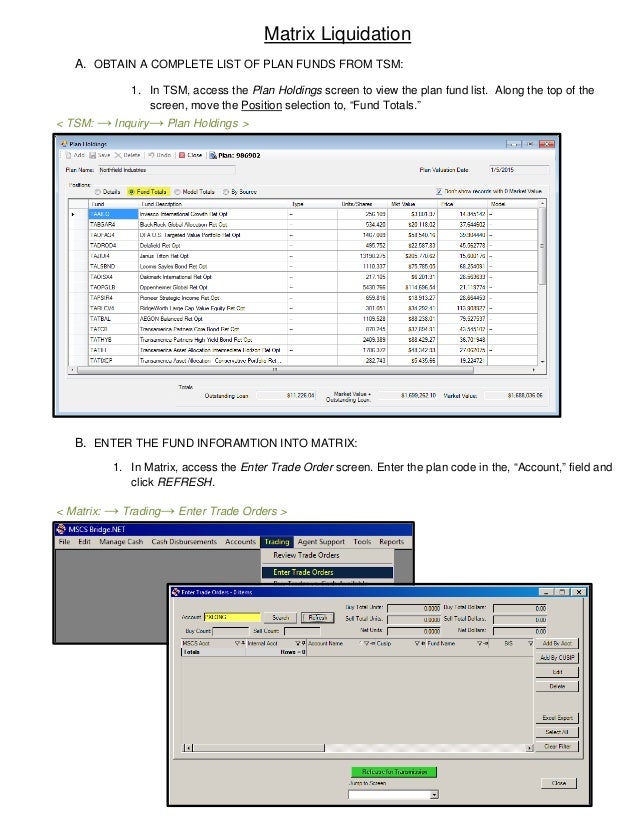Toggle Don't show records with 0 Market Value
This screenshot has width=638, height=826.
tap(439, 192)
